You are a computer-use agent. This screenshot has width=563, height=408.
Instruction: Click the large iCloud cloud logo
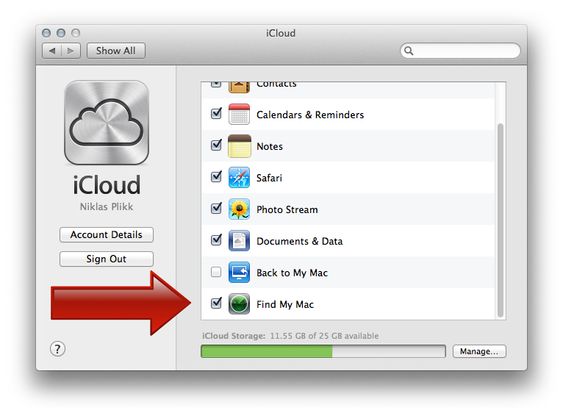(107, 123)
